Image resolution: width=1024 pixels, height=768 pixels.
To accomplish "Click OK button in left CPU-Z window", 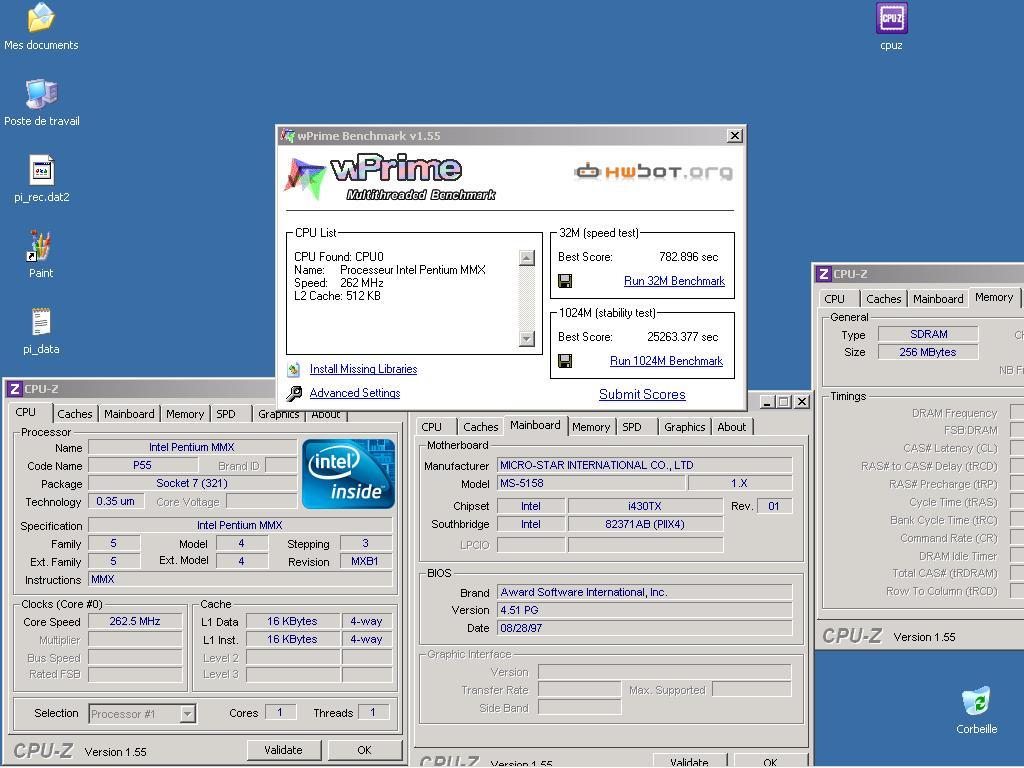I will (x=364, y=750).
